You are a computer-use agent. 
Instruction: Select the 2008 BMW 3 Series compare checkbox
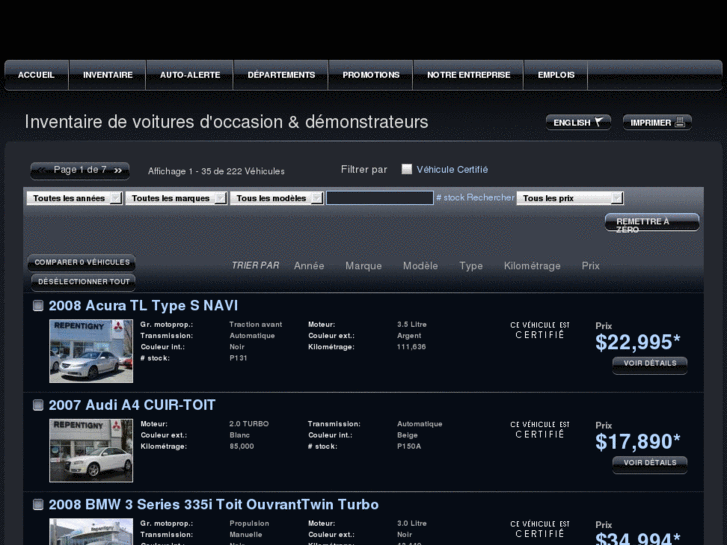tap(38, 505)
